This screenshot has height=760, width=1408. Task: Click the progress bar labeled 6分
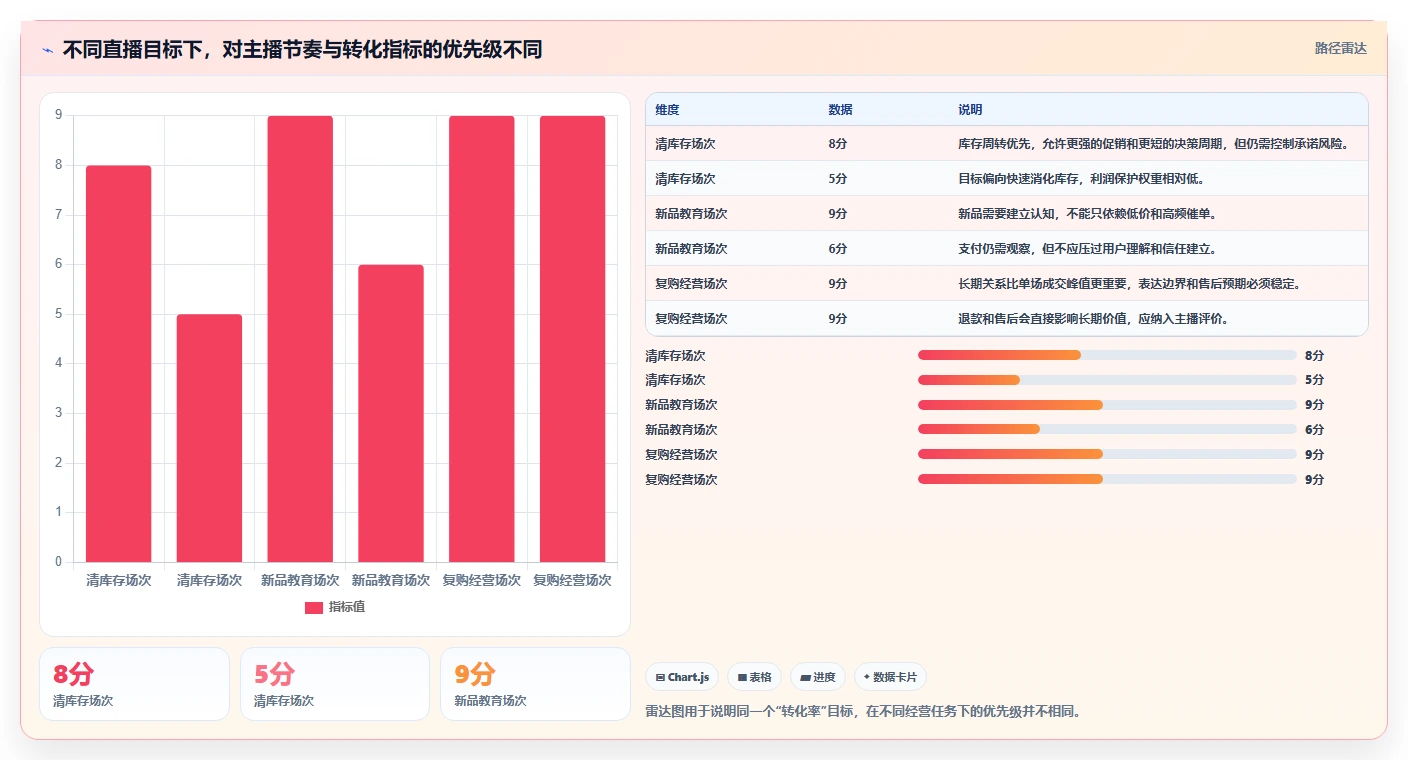[x=1107, y=429]
